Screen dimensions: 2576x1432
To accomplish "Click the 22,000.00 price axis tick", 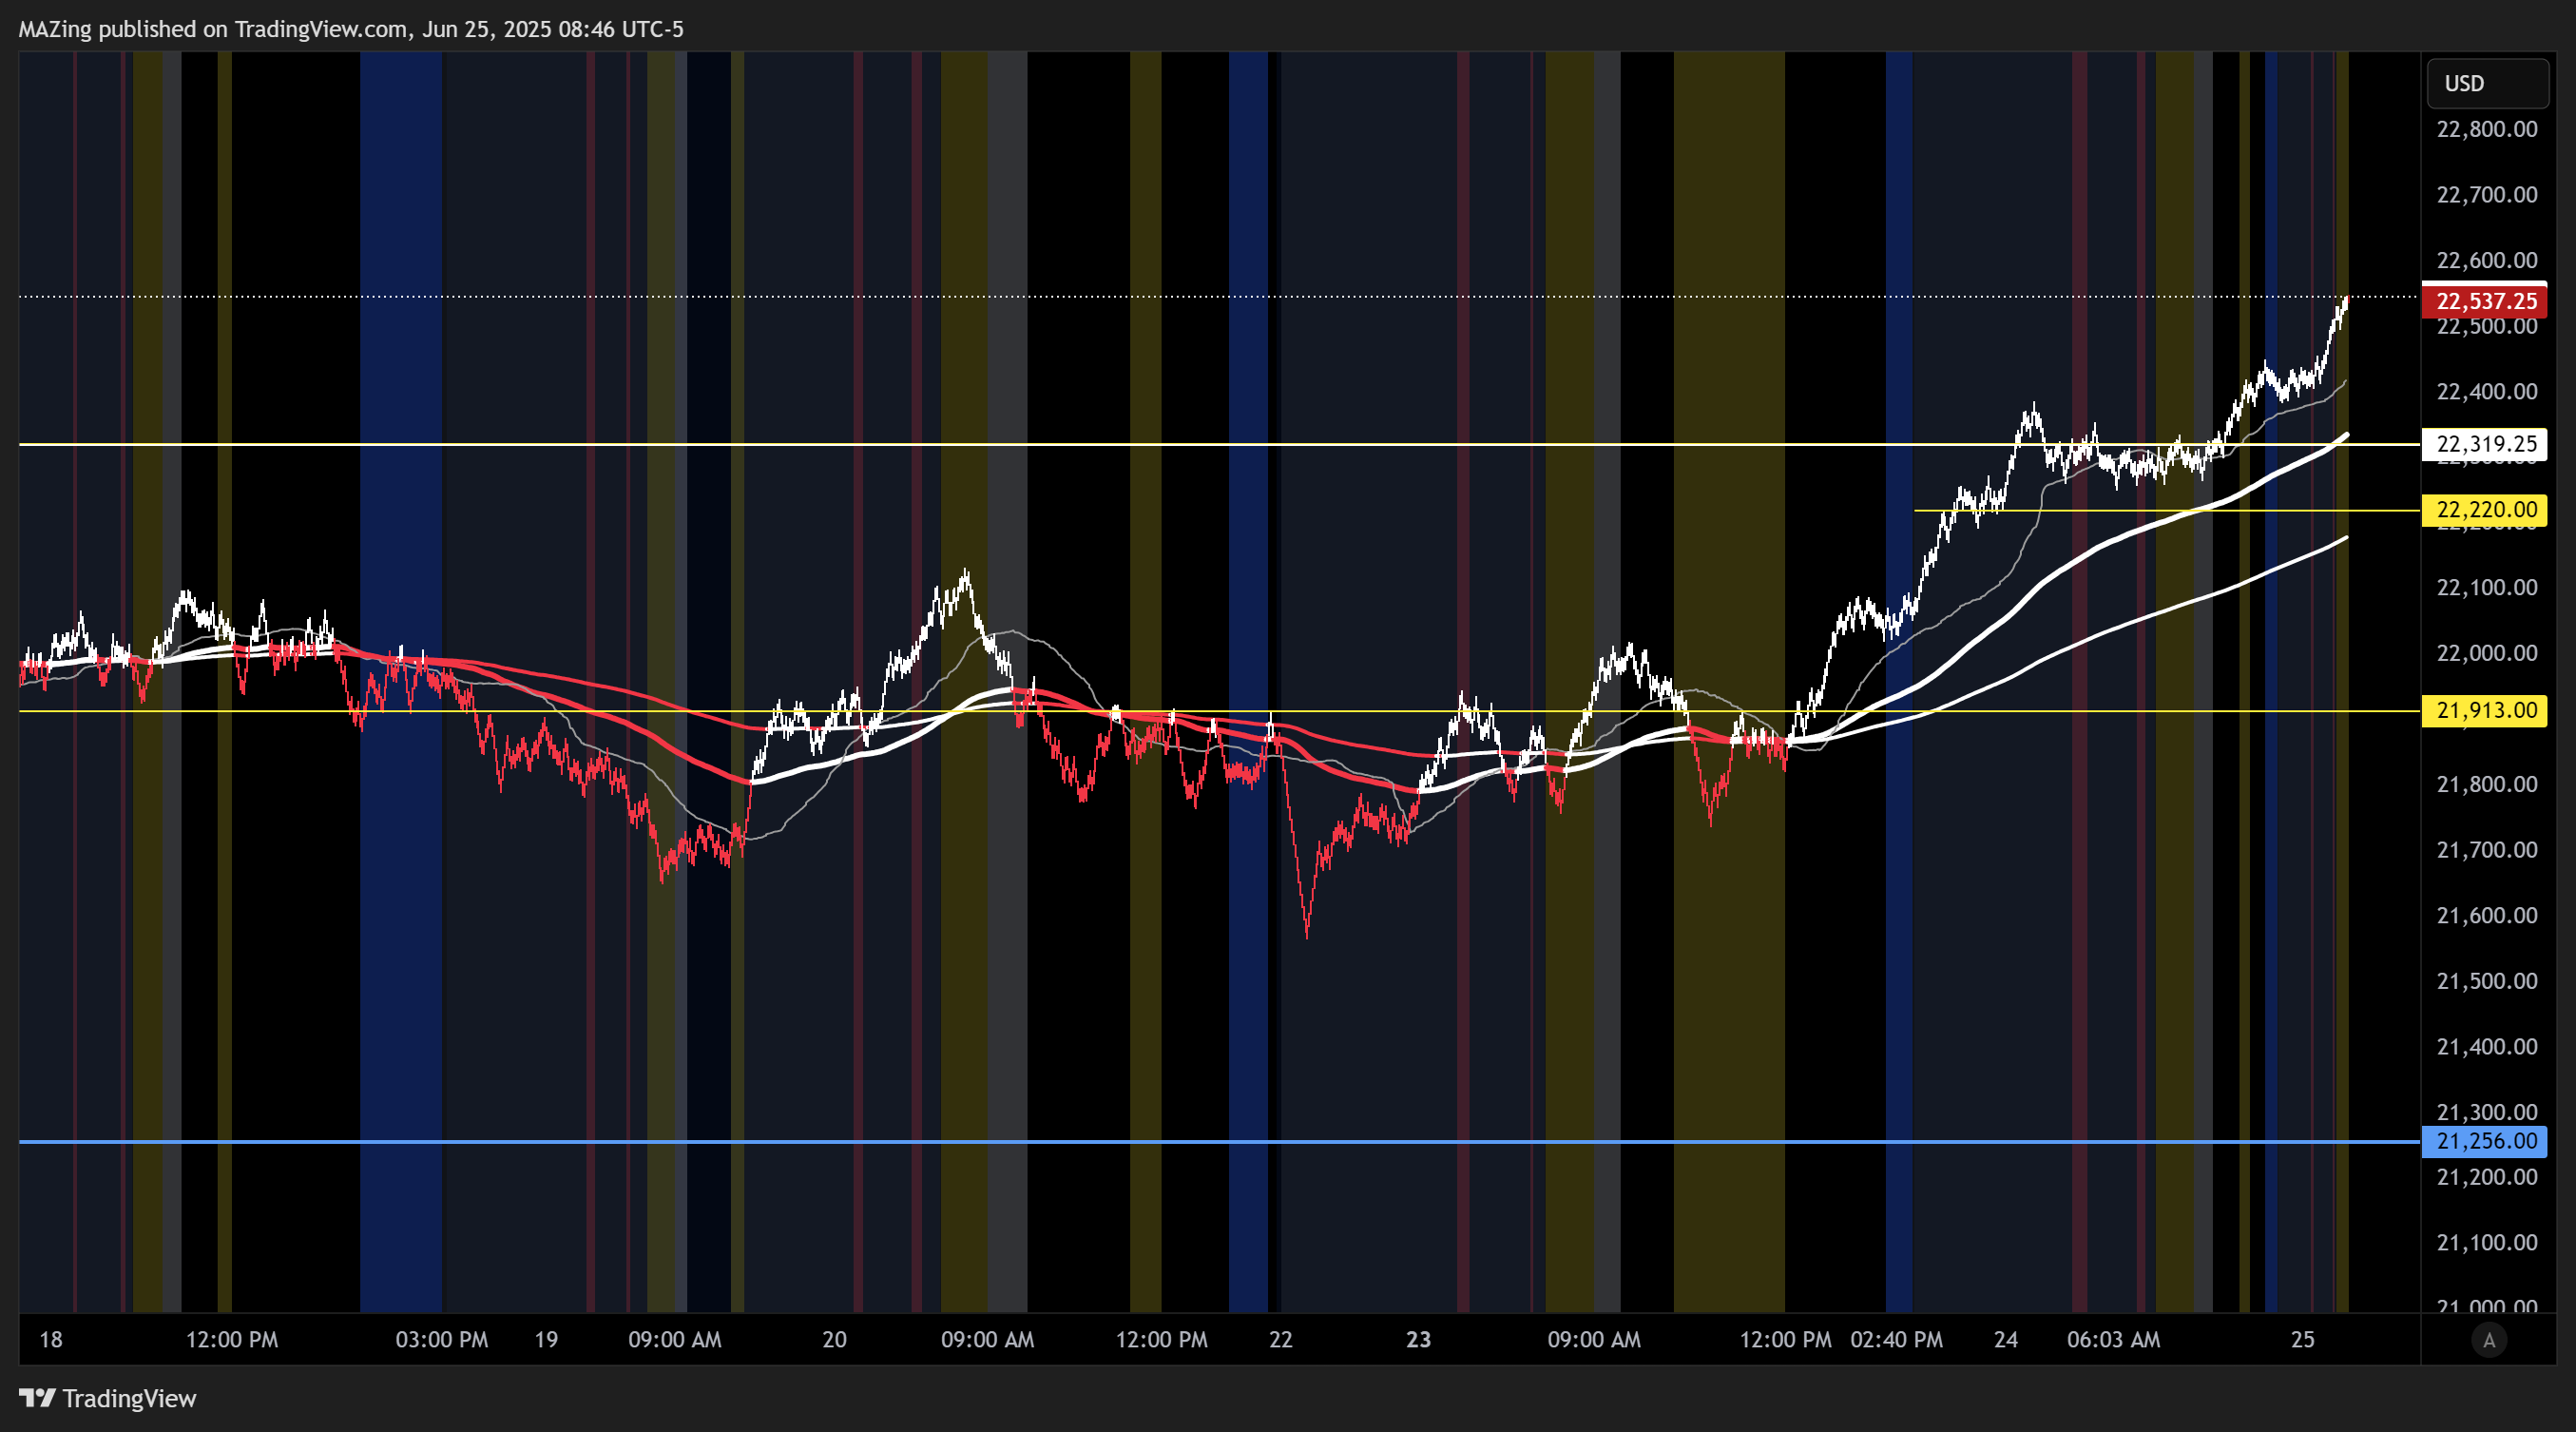I will click(2487, 654).
